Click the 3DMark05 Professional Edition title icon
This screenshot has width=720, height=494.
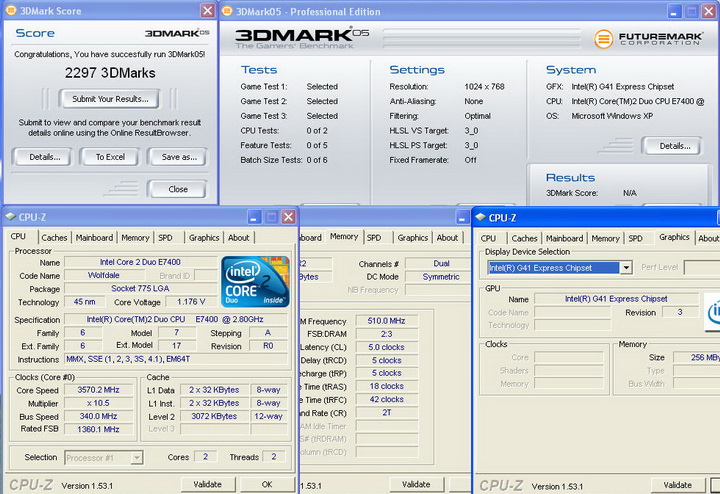point(227,11)
